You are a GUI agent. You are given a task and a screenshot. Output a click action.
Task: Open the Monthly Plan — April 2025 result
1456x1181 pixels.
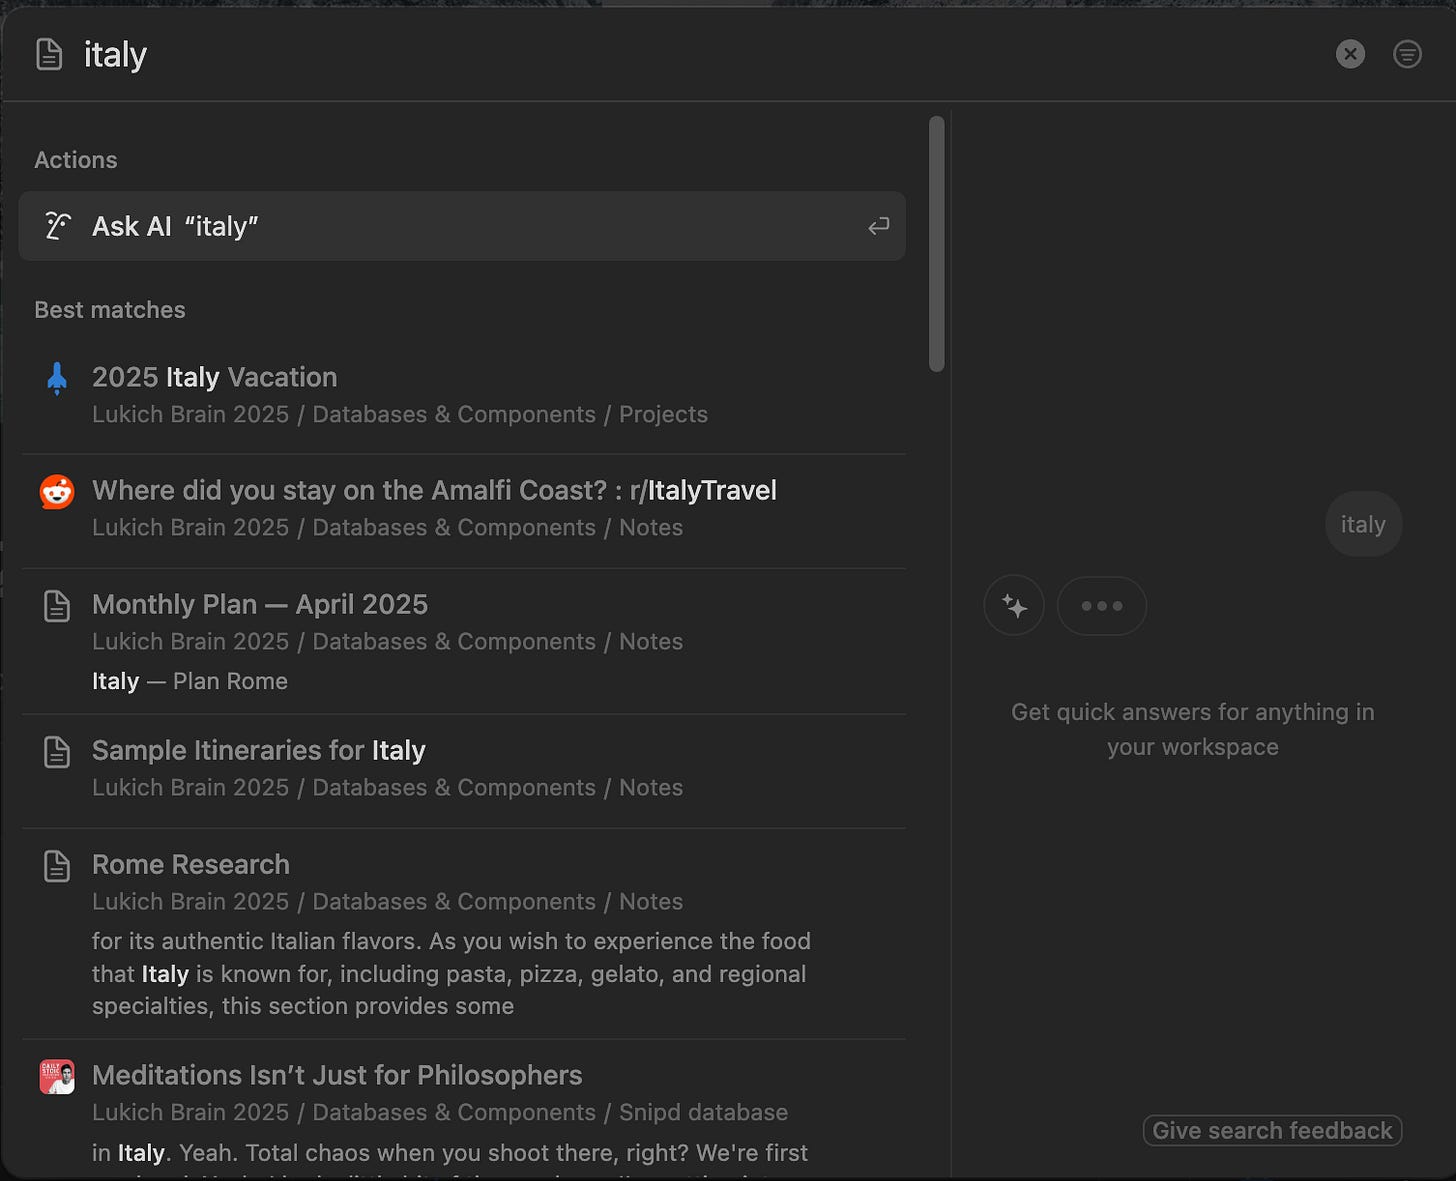coord(462,641)
